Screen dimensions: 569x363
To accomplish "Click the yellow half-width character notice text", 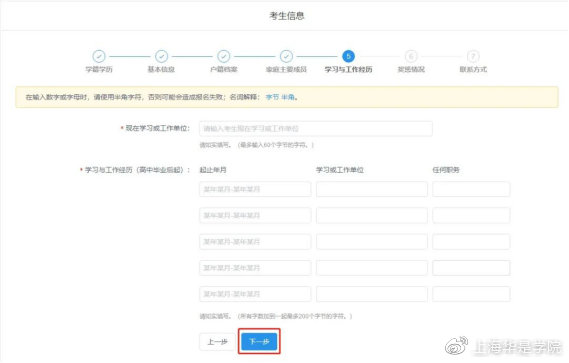I will [162, 97].
